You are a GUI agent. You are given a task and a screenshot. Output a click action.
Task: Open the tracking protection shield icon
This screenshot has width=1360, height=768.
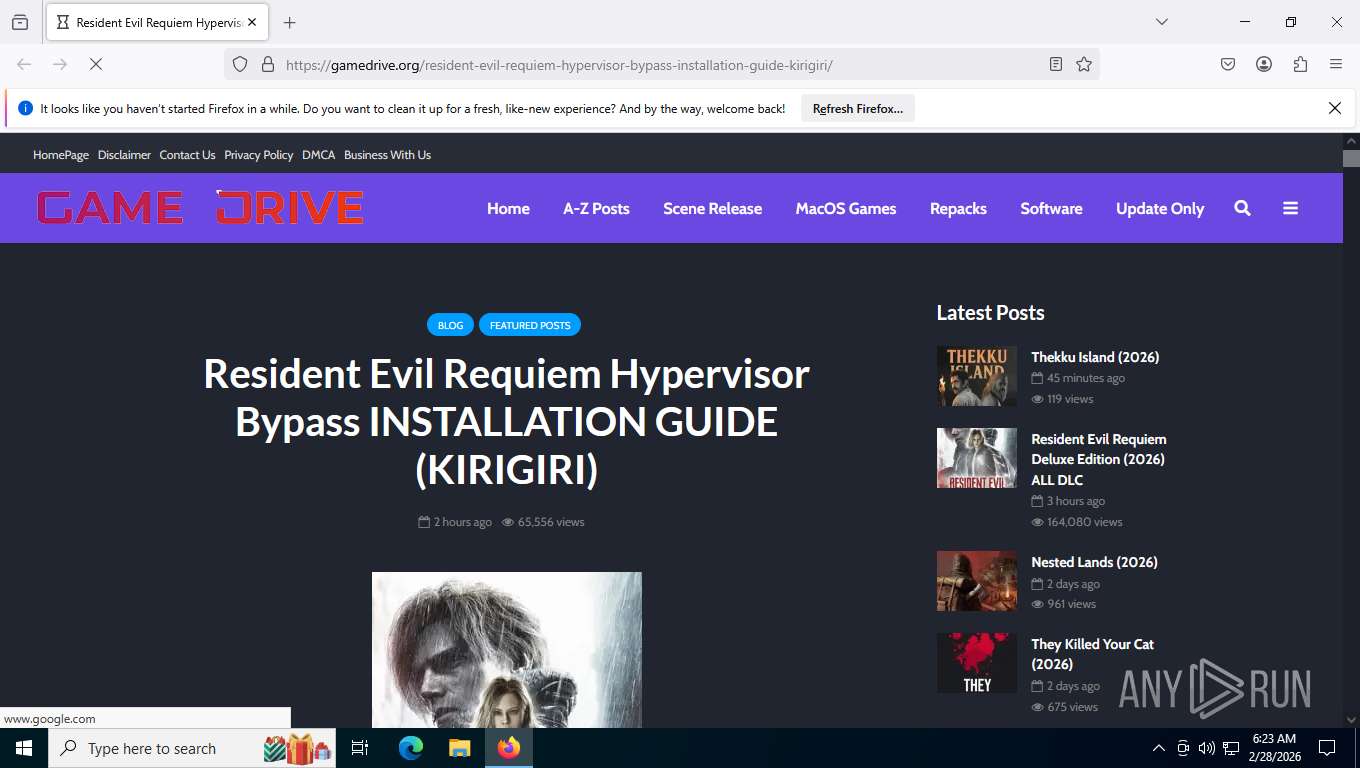[240, 64]
